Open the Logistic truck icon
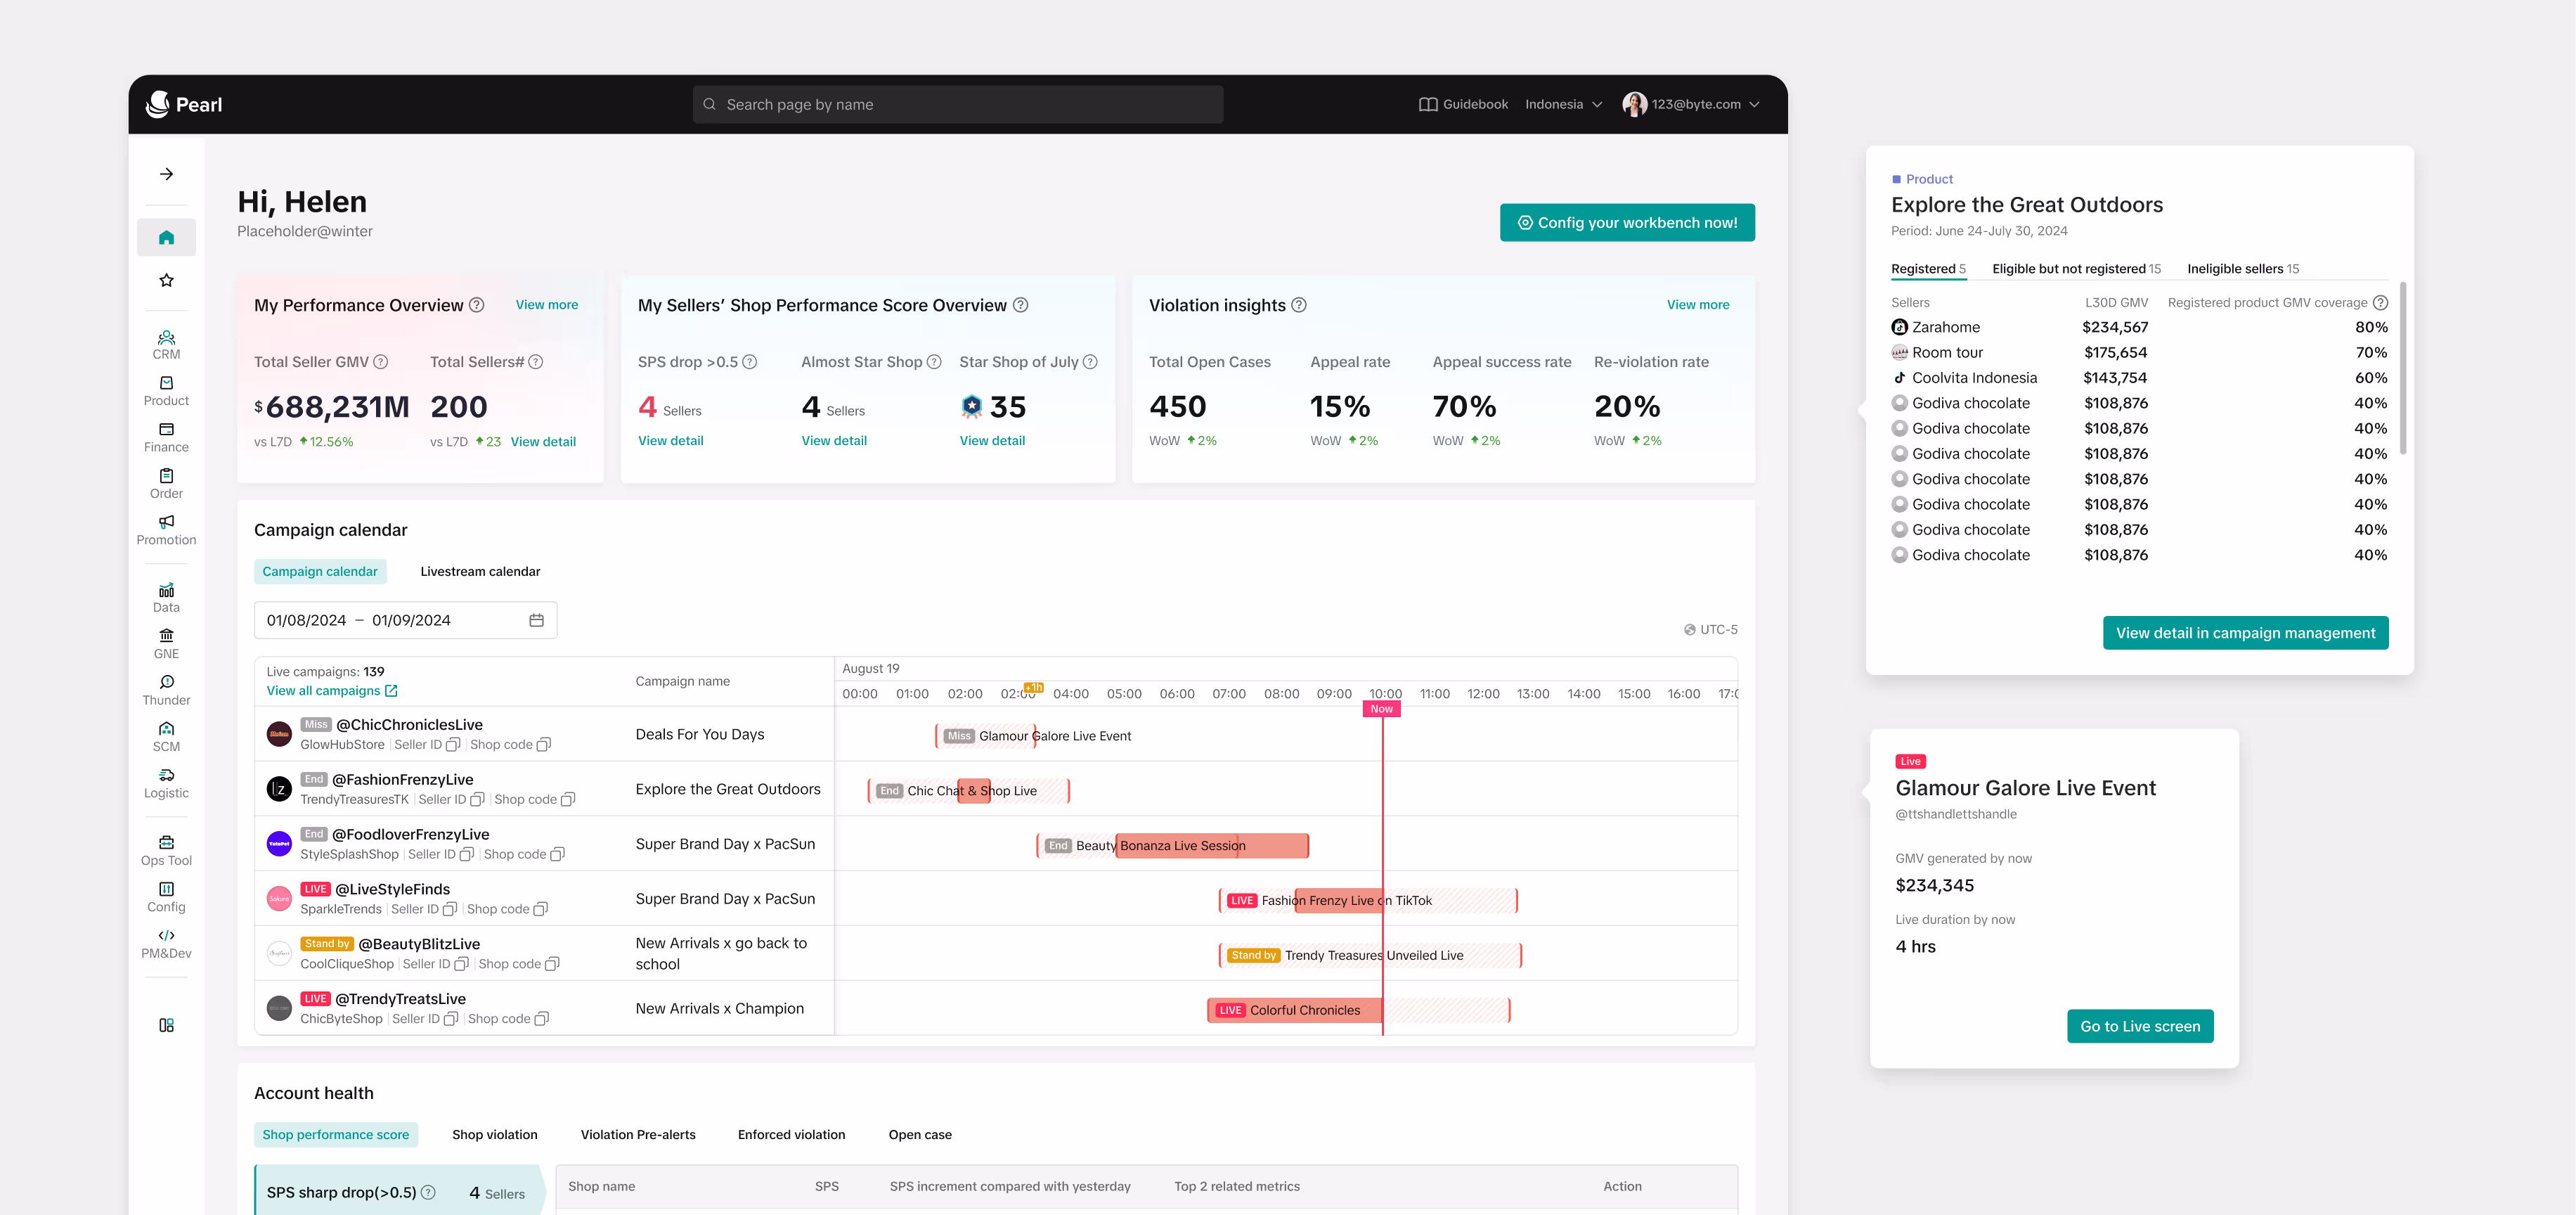2576x1215 pixels. click(x=166, y=775)
